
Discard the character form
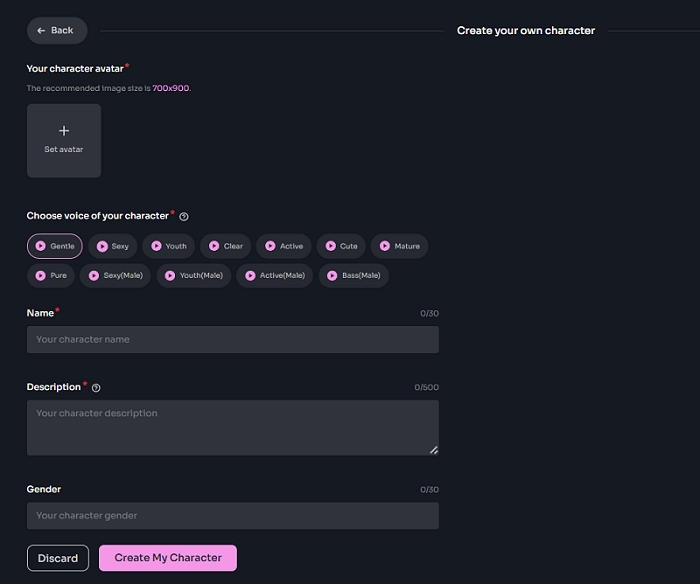58,558
